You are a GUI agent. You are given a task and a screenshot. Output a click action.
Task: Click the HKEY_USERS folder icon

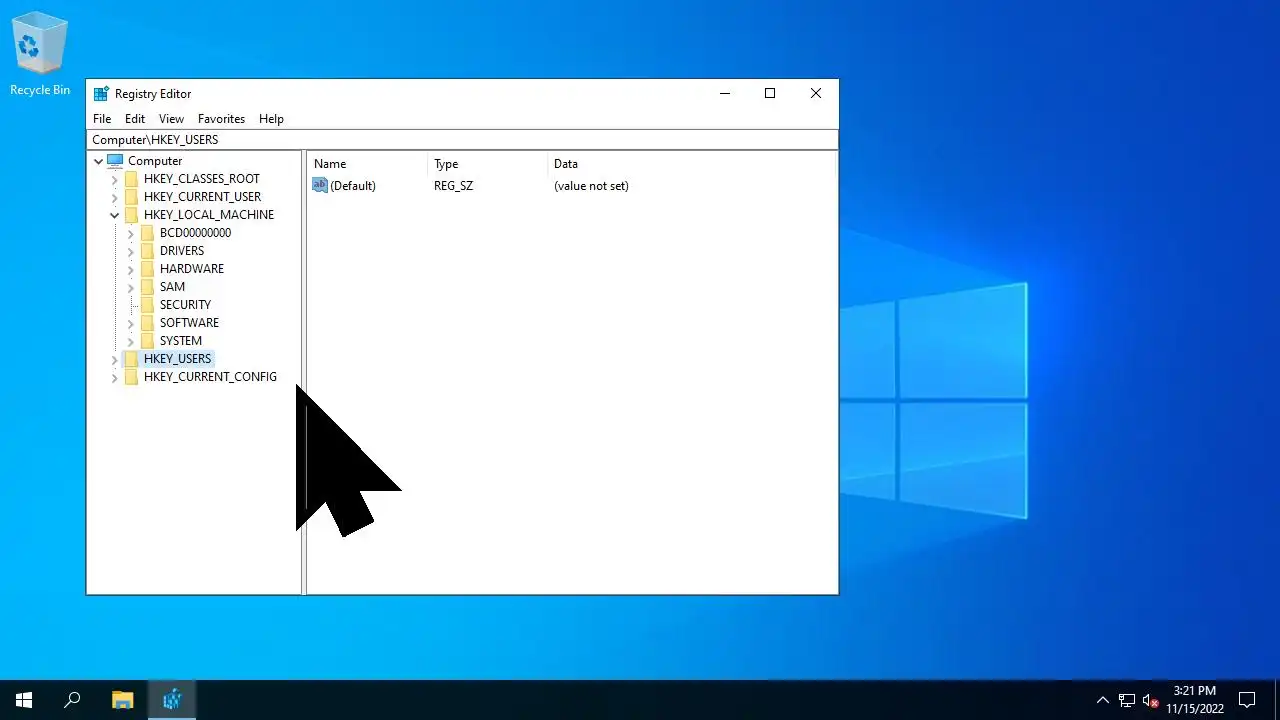(131, 359)
